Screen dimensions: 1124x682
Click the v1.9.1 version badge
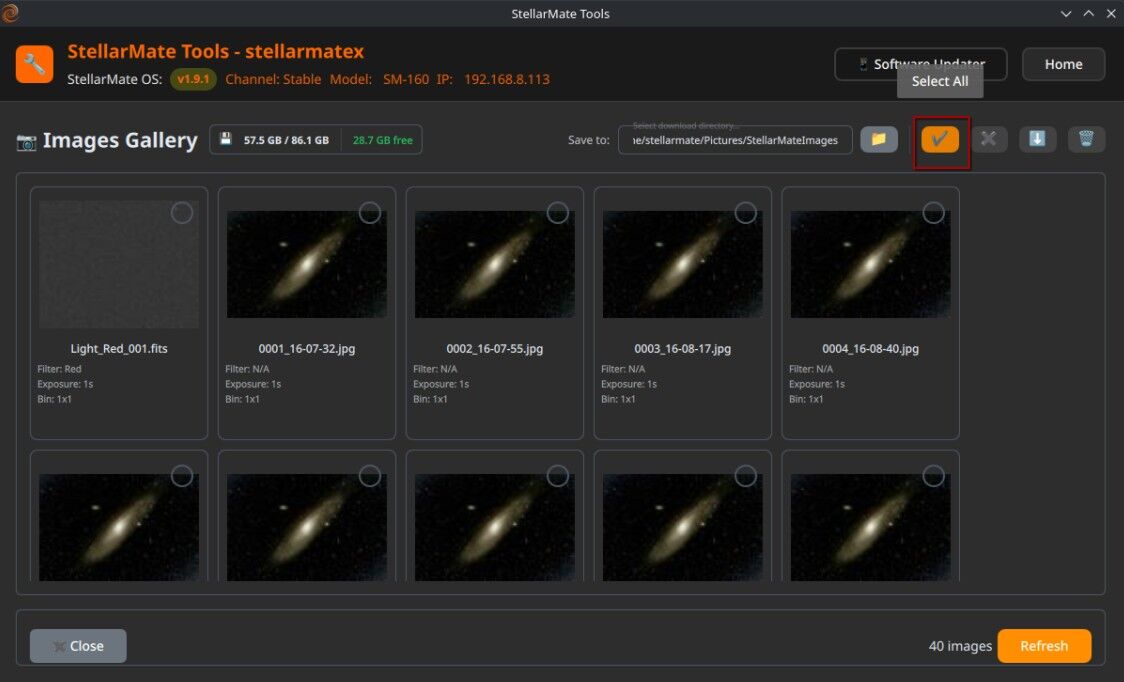[193, 79]
